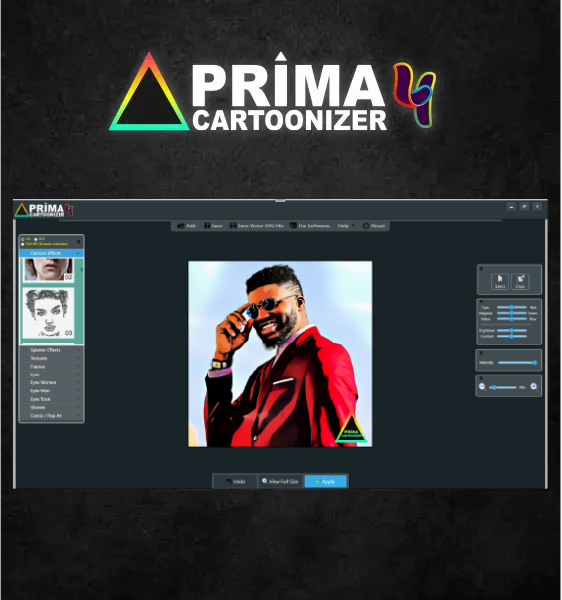Click the Add photo camera button

click(186, 226)
